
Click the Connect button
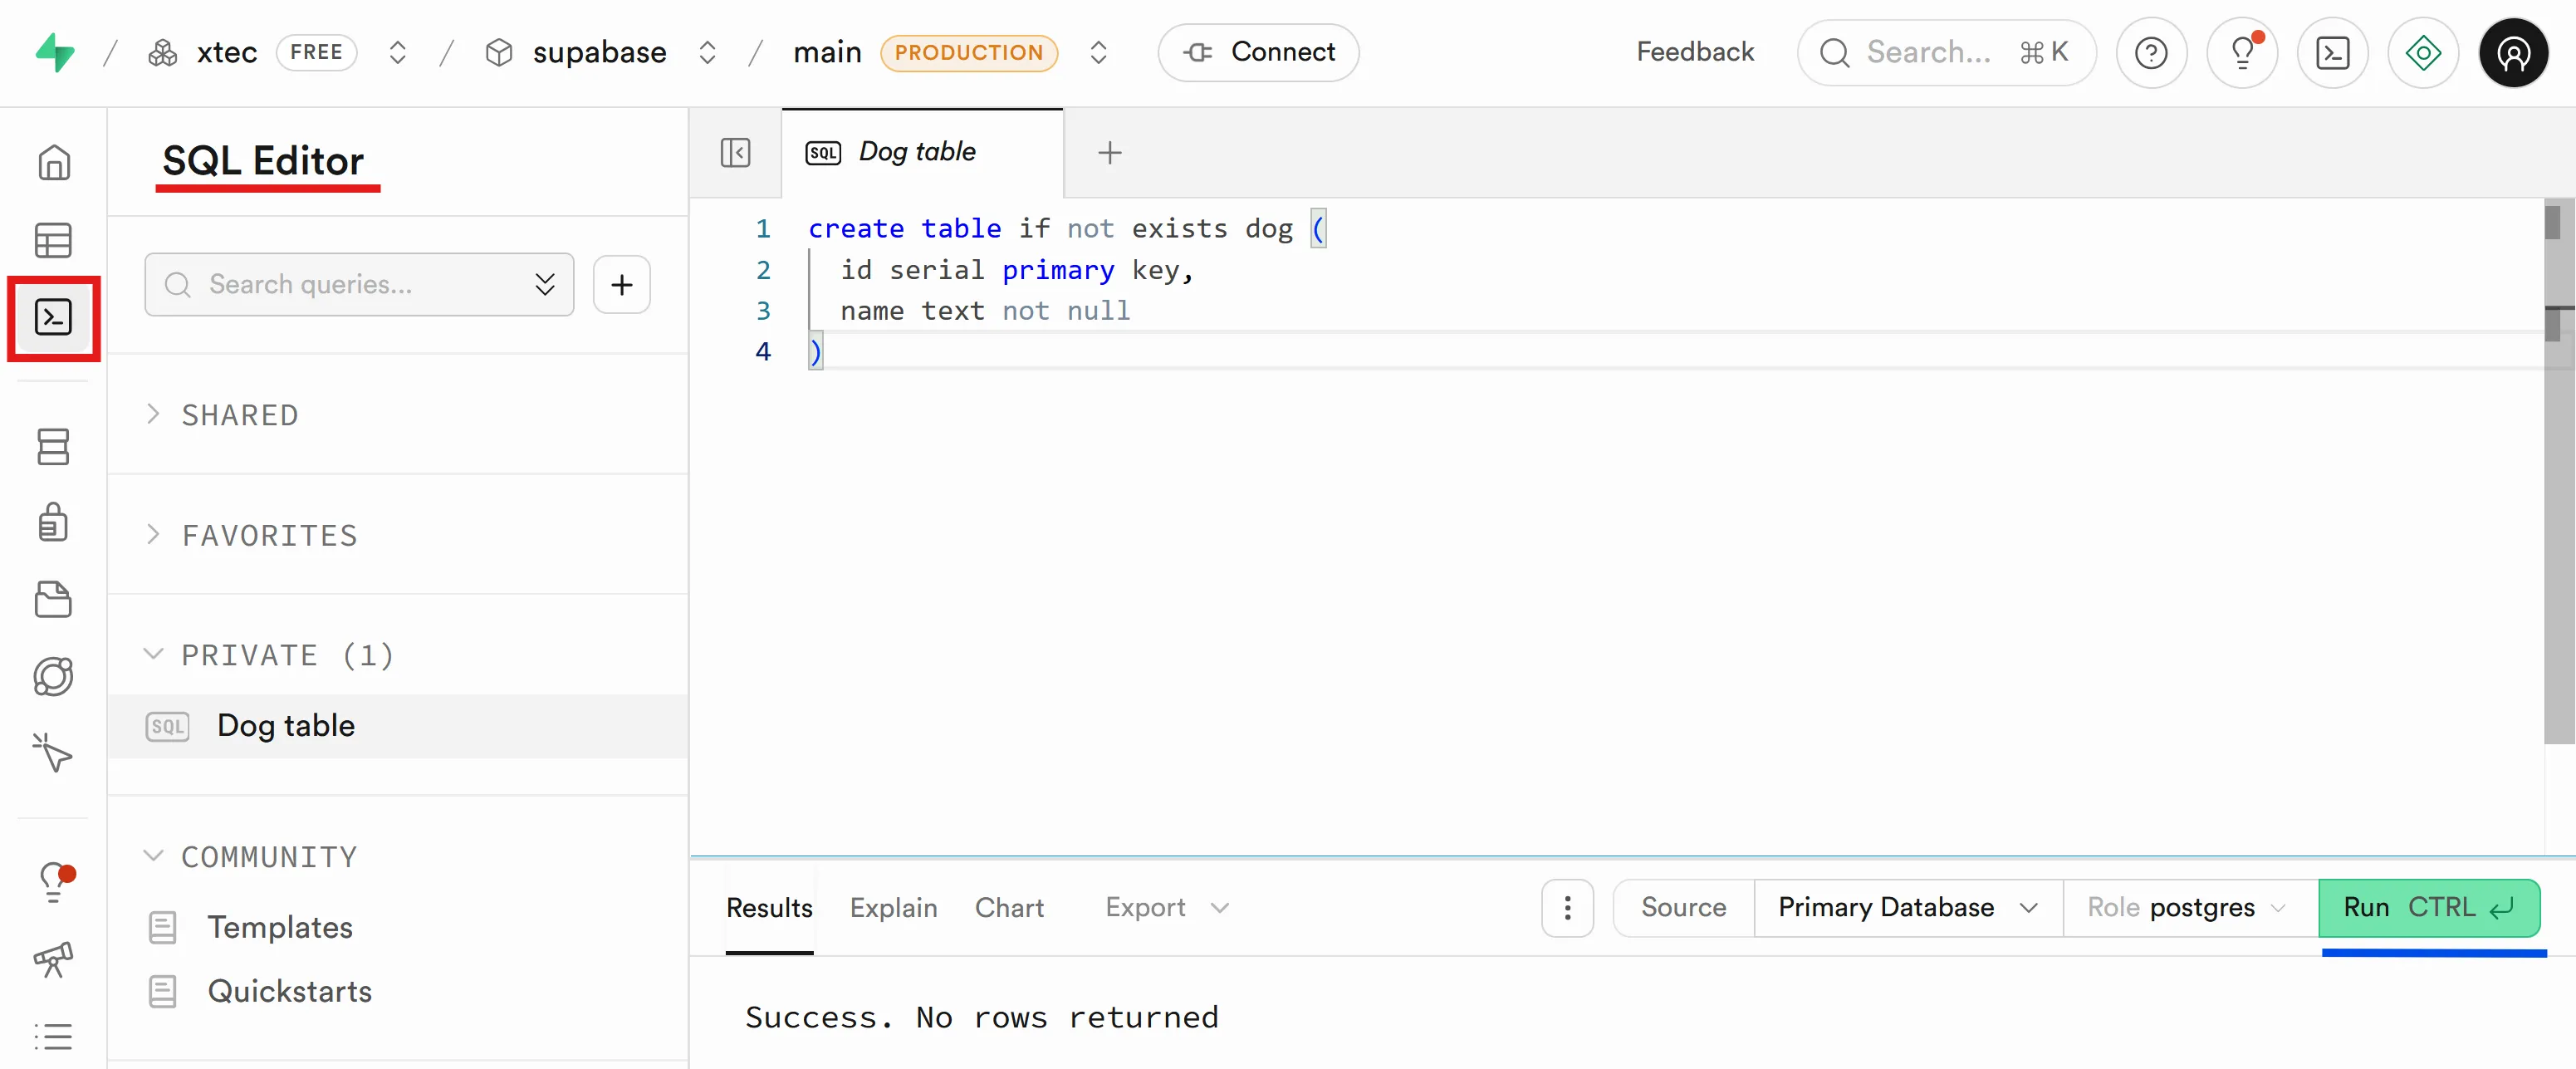coord(1258,52)
